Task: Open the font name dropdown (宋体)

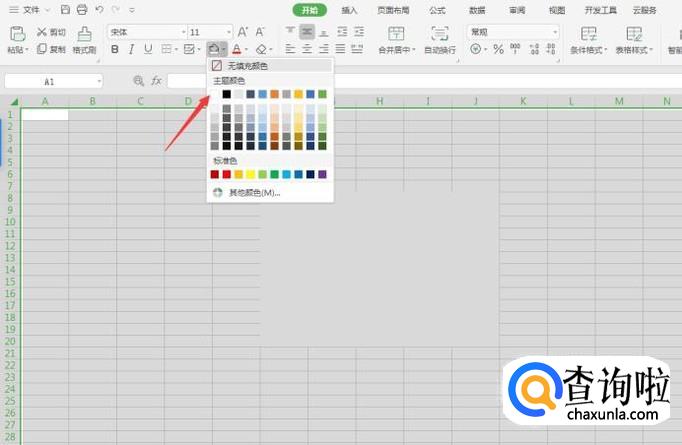Action: [x=145, y=32]
